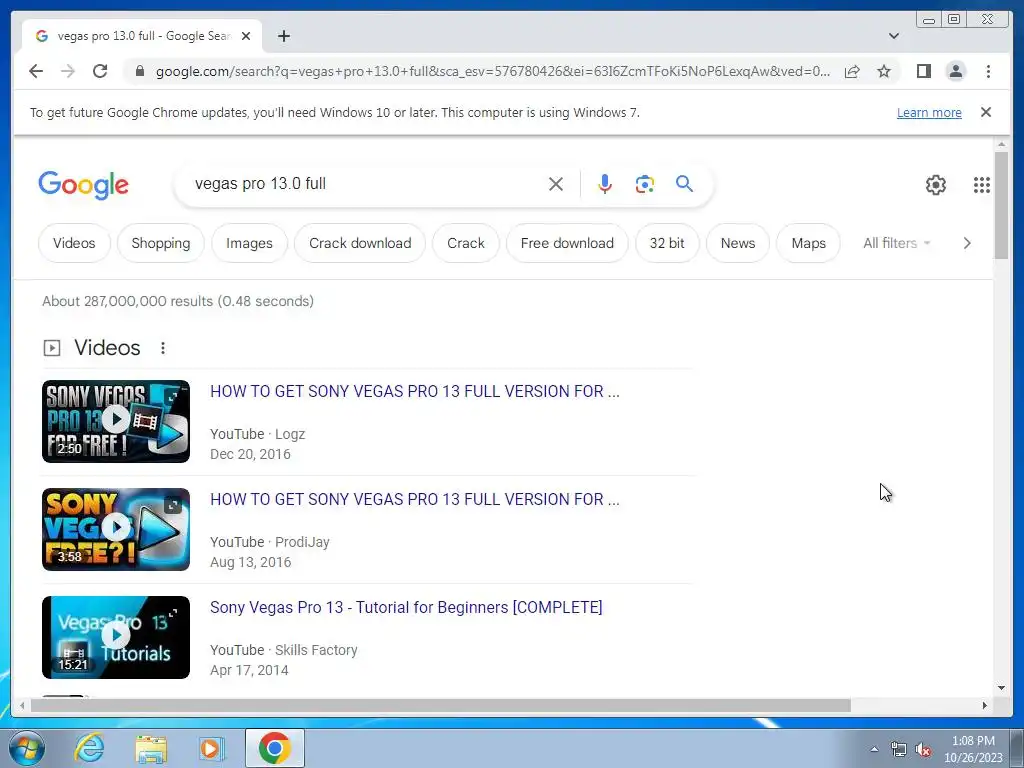Image resolution: width=1024 pixels, height=768 pixels.
Task: Select the Chrome taskbar button
Action: click(x=274, y=748)
